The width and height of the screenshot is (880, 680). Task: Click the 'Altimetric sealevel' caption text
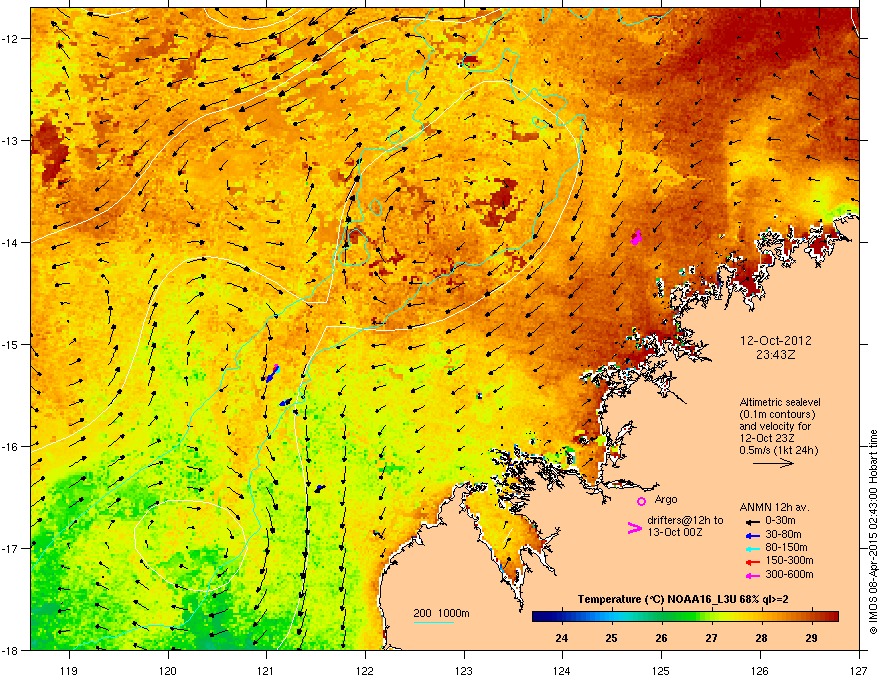780,402
